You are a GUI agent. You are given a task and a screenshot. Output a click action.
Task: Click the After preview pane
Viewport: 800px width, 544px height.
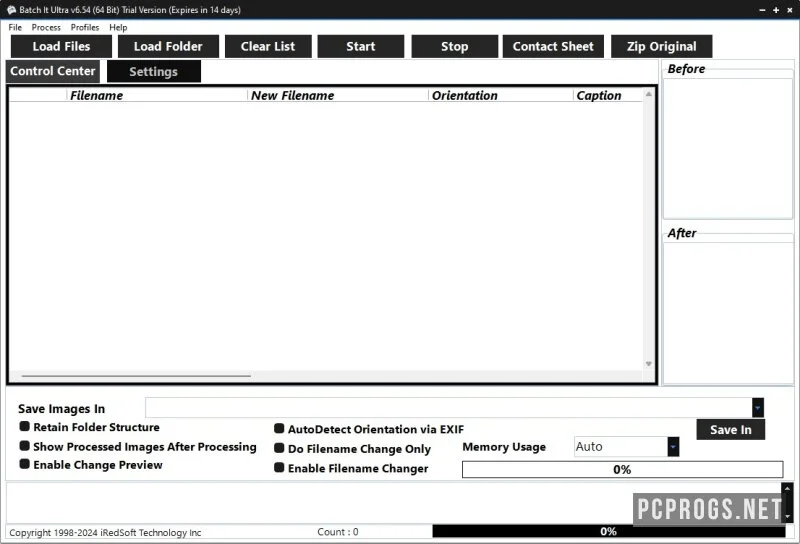728,313
